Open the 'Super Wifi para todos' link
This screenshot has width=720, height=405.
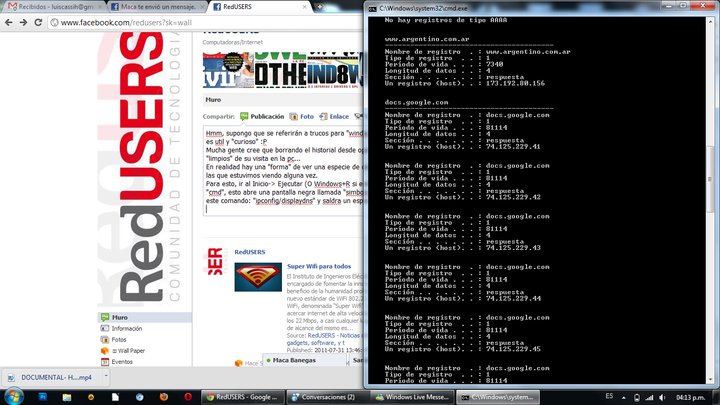coord(319,266)
